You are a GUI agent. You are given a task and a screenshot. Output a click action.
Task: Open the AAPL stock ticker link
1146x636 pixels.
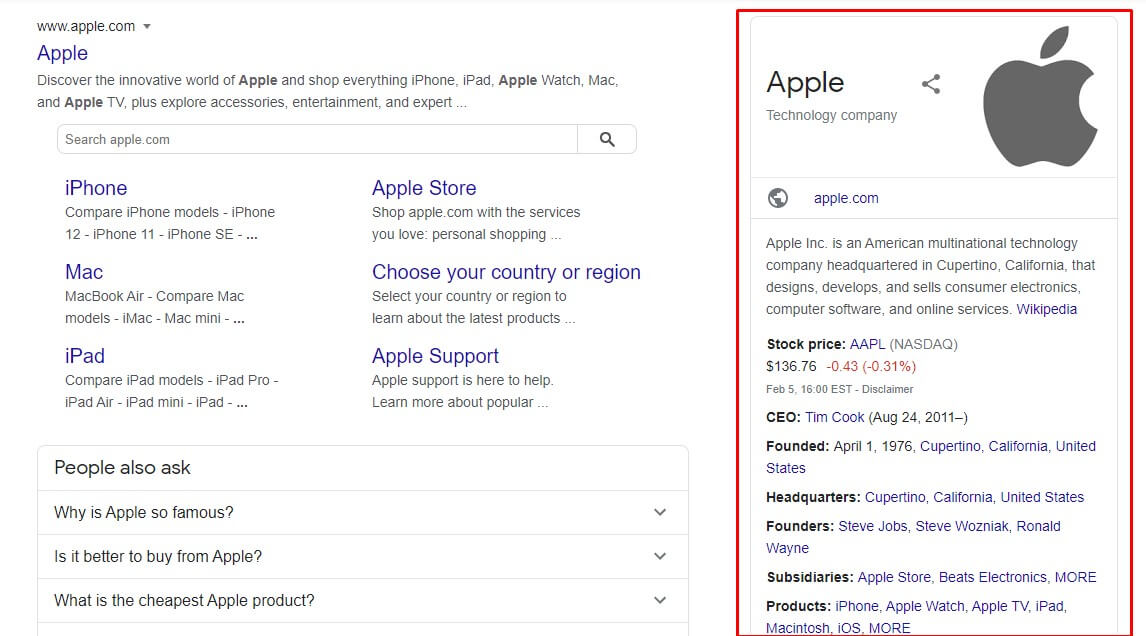point(867,344)
